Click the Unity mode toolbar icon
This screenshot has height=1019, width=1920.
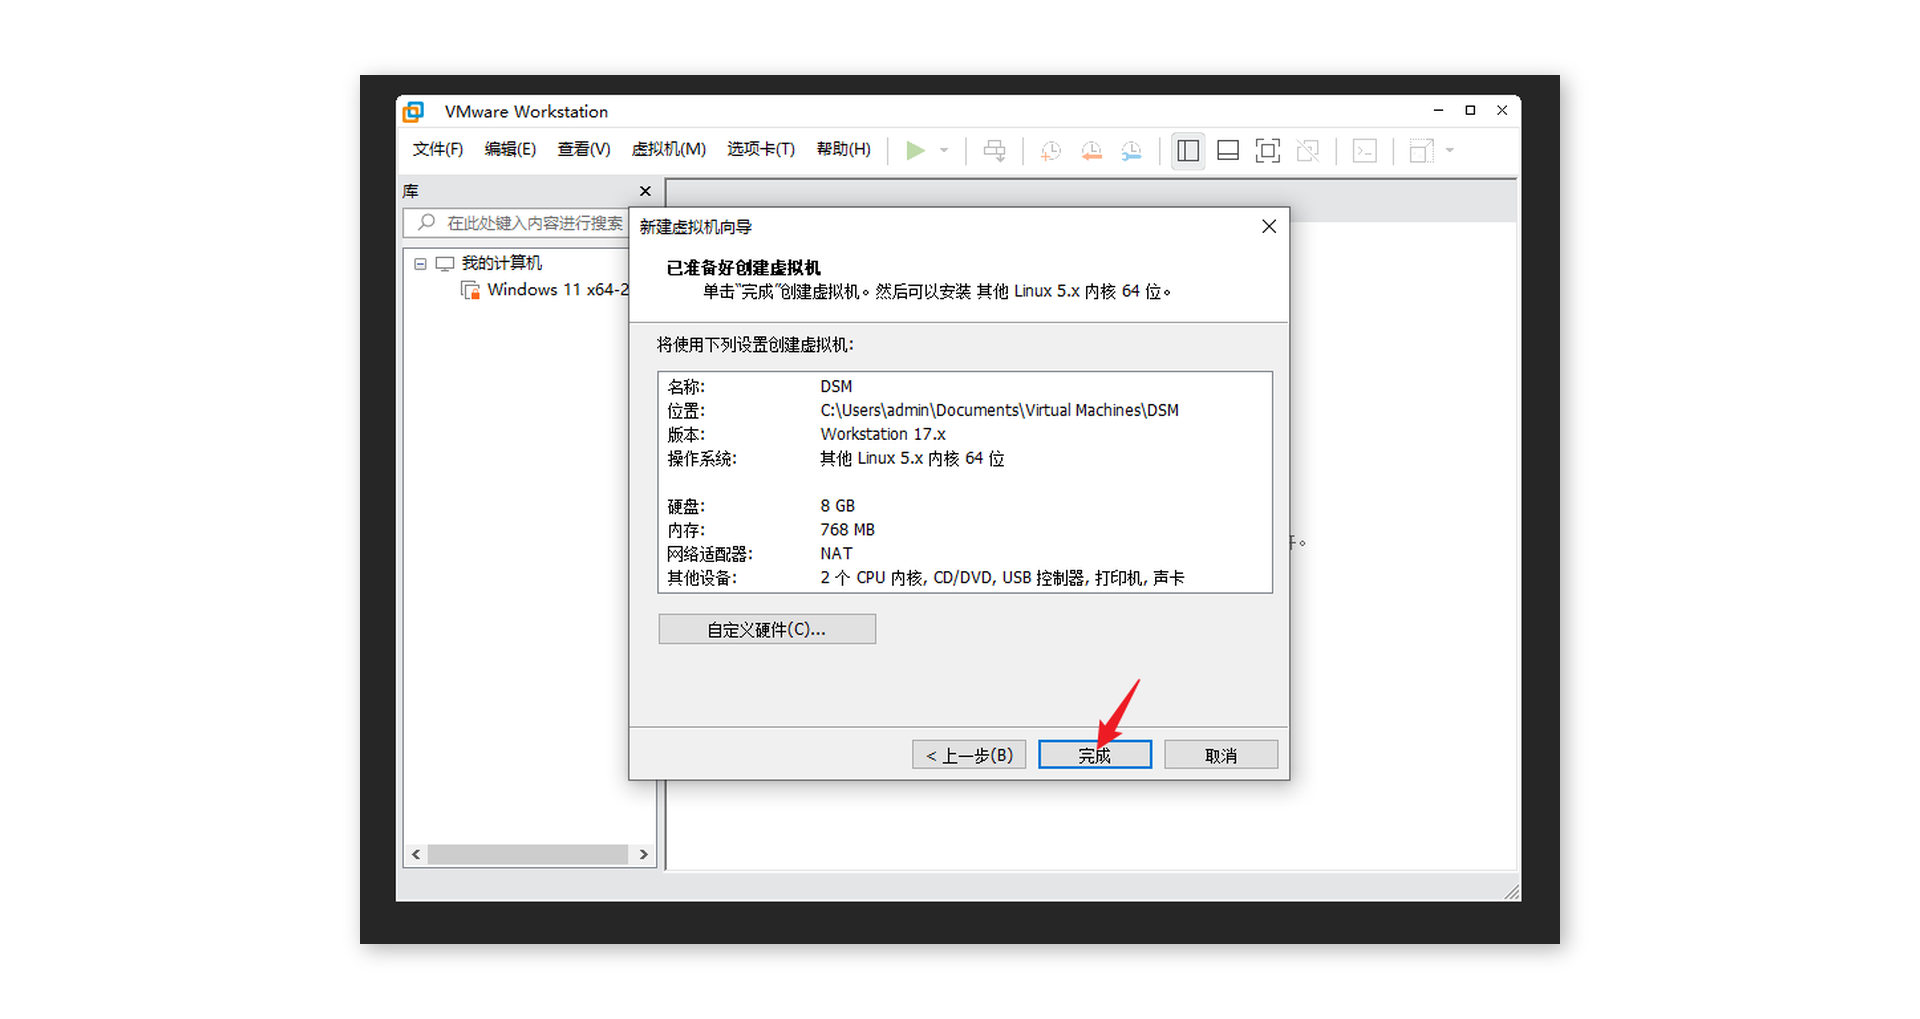tap(1308, 150)
